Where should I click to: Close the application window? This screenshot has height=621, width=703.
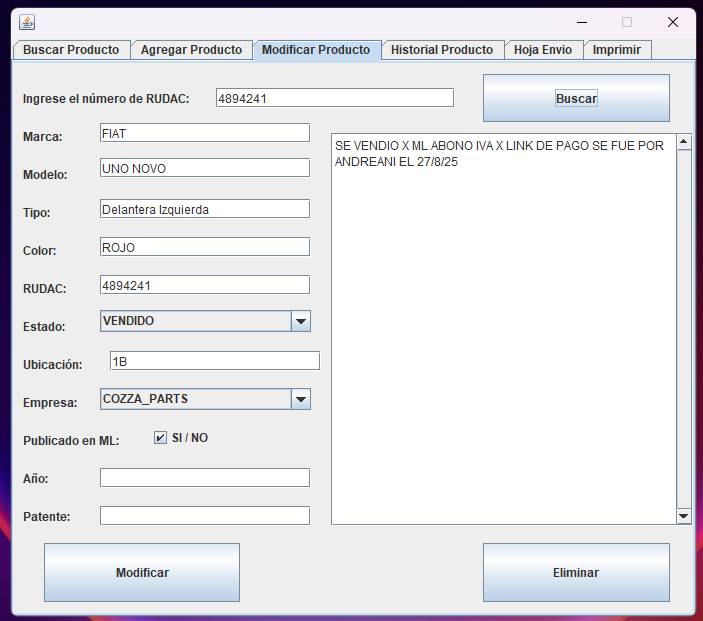click(x=673, y=22)
